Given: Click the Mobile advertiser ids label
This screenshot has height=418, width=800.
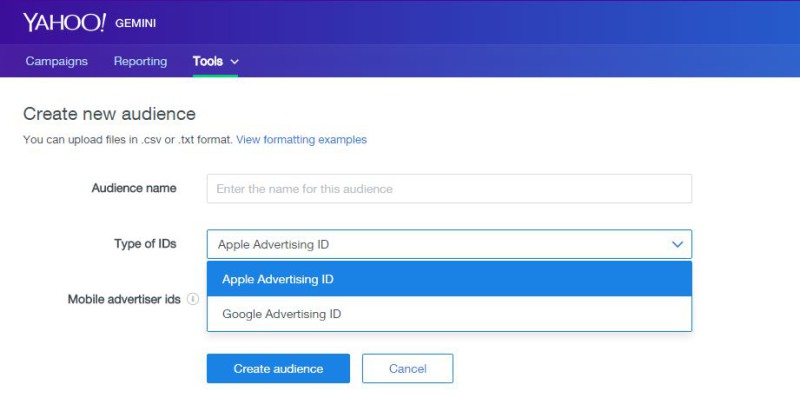Looking at the screenshot, I should click(x=124, y=299).
